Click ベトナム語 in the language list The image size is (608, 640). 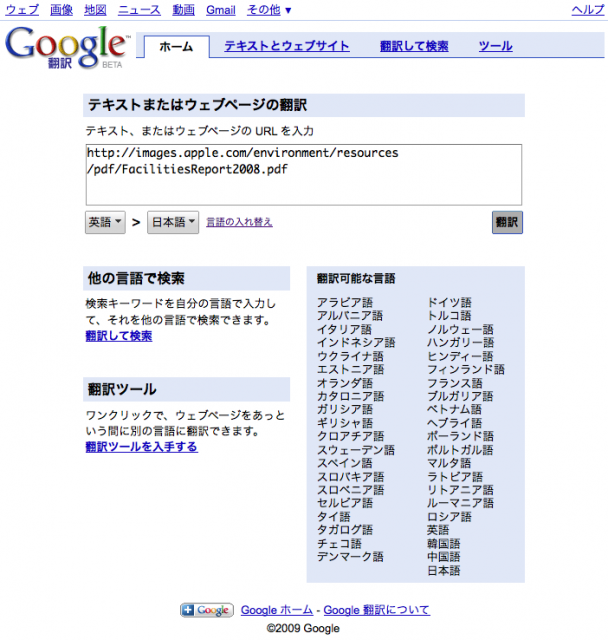pos(455,409)
